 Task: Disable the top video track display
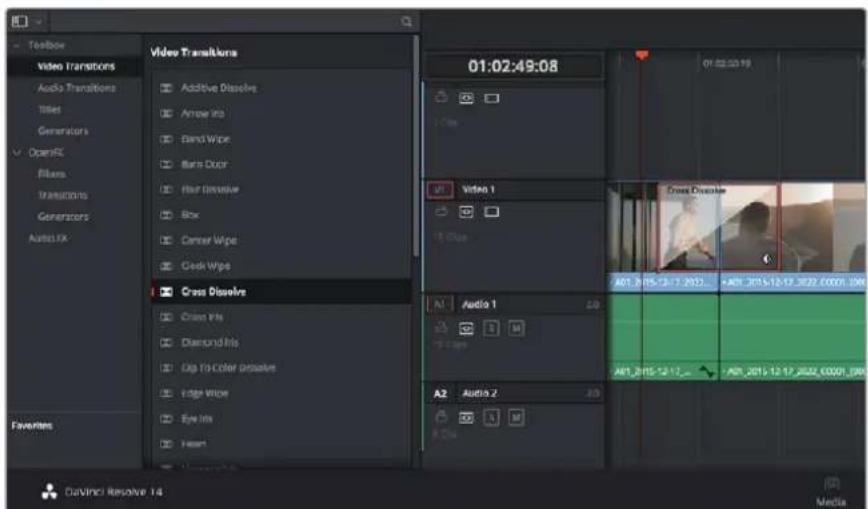[492, 98]
